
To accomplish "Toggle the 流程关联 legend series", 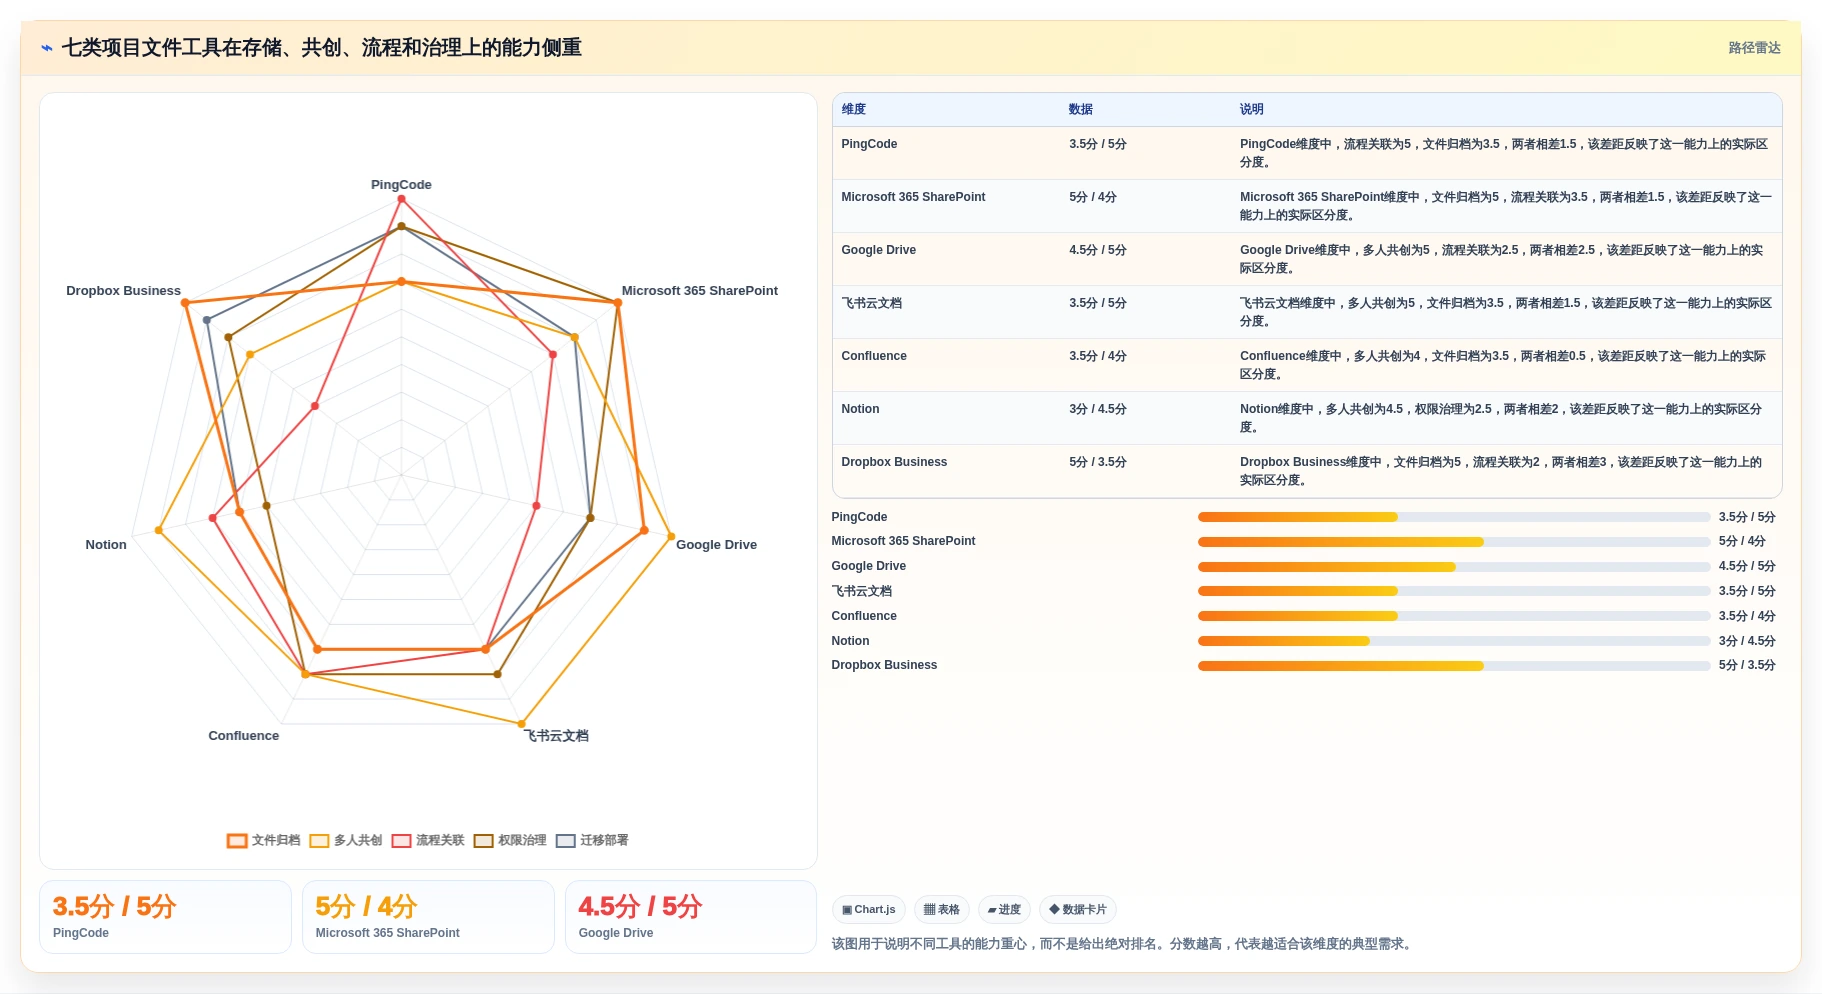I will [x=428, y=841].
